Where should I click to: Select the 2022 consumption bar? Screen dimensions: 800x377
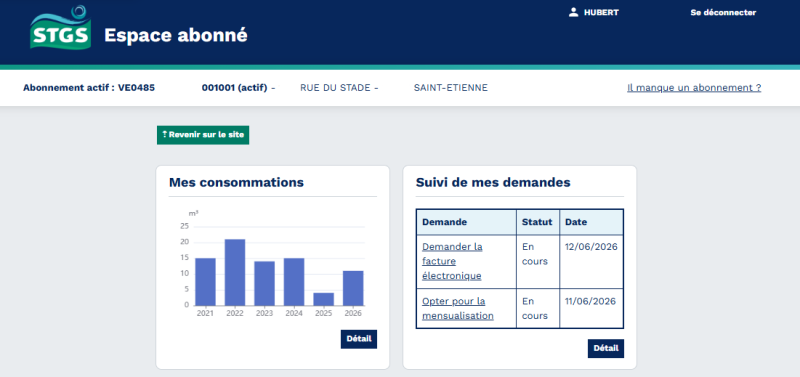[x=235, y=272]
